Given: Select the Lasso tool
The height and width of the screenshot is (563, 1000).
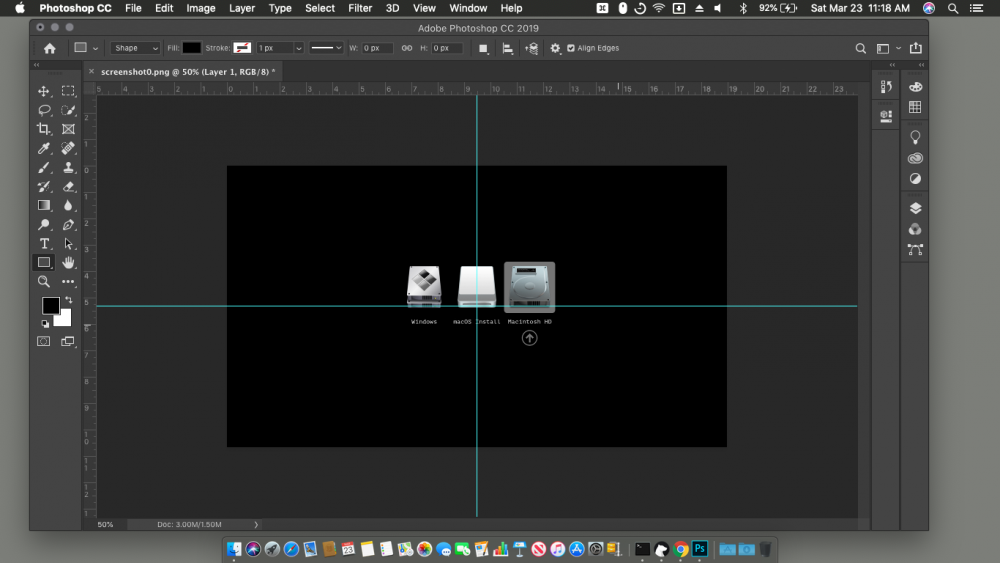Looking at the screenshot, I should [43, 110].
